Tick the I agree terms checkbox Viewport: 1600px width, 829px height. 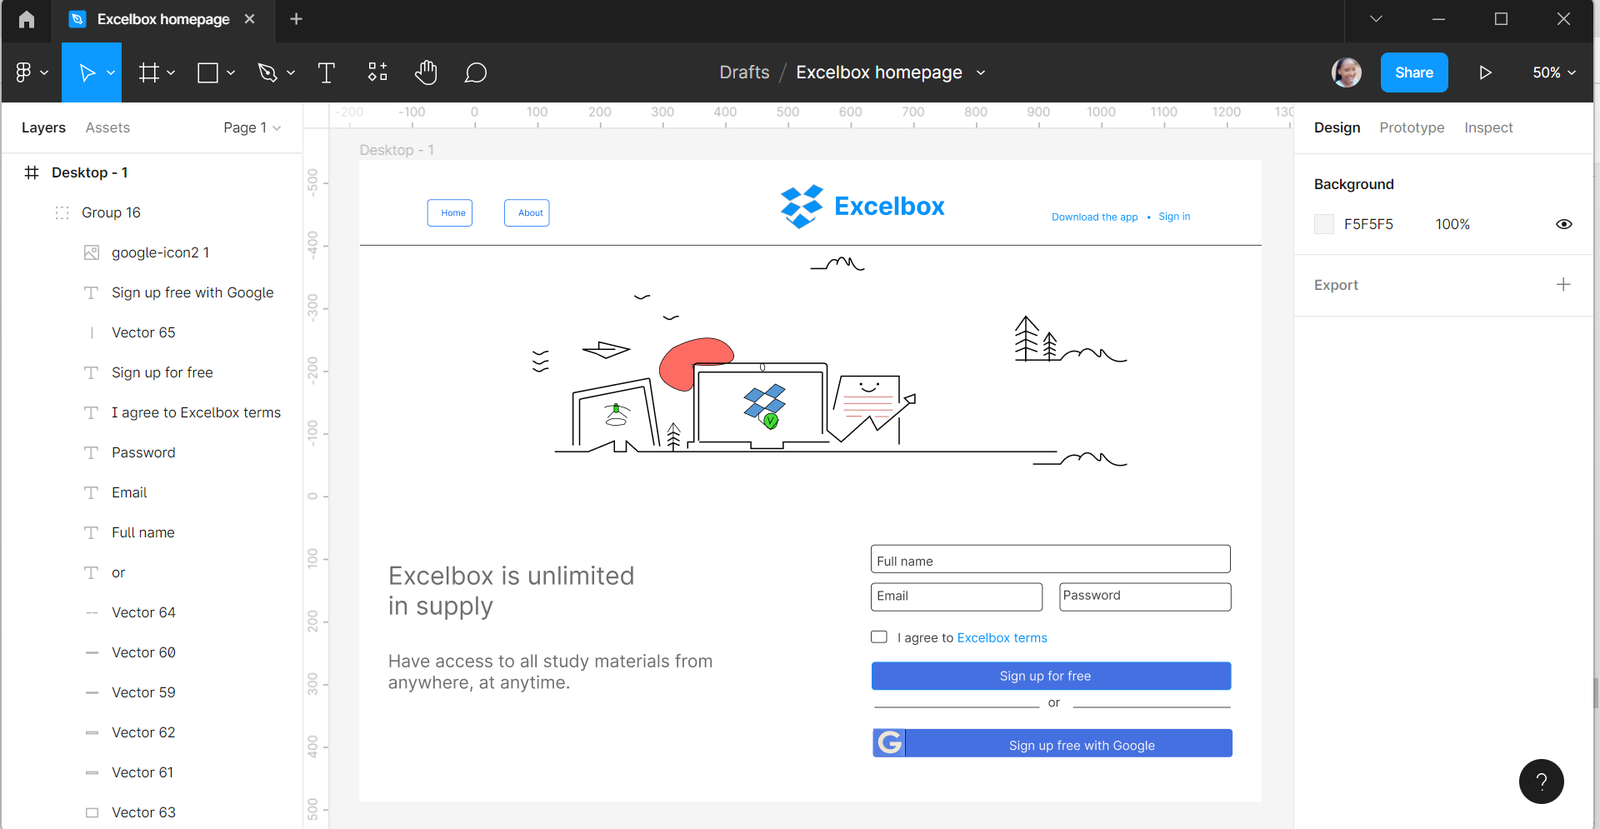[x=879, y=637]
